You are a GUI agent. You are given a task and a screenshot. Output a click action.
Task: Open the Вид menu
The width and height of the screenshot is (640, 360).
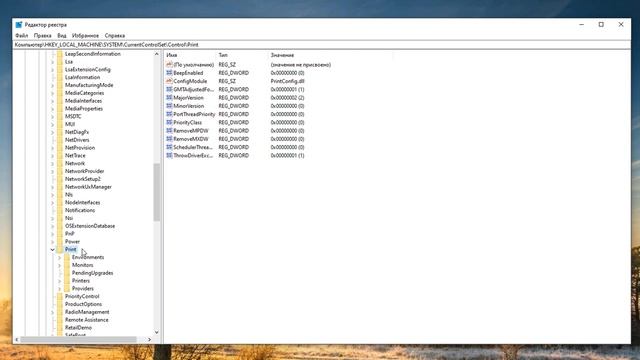point(62,36)
